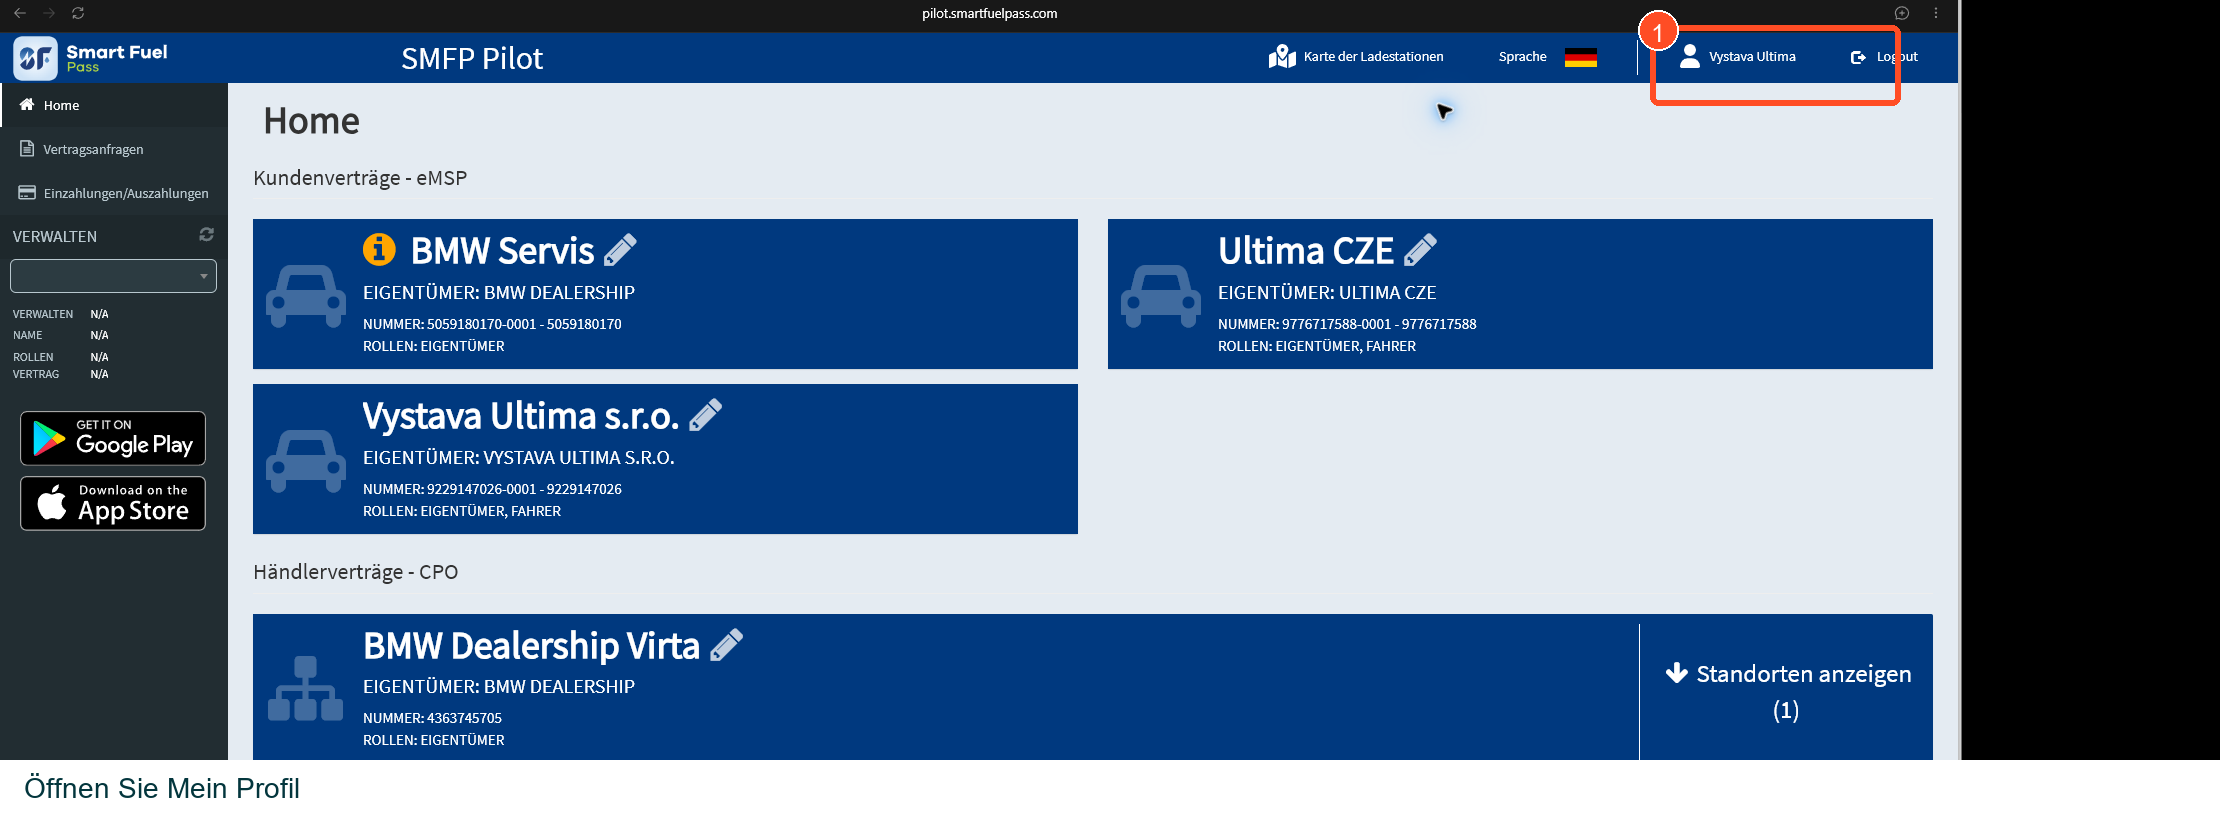This screenshot has width=2220, height=813.
Task: Open Vertragsanfragen in the sidebar
Action: [x=114, y=149]
